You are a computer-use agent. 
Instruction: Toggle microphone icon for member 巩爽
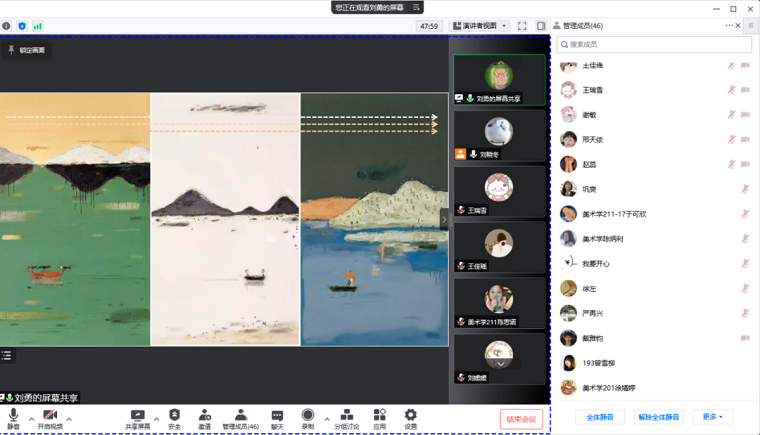(x=745, y=189)
